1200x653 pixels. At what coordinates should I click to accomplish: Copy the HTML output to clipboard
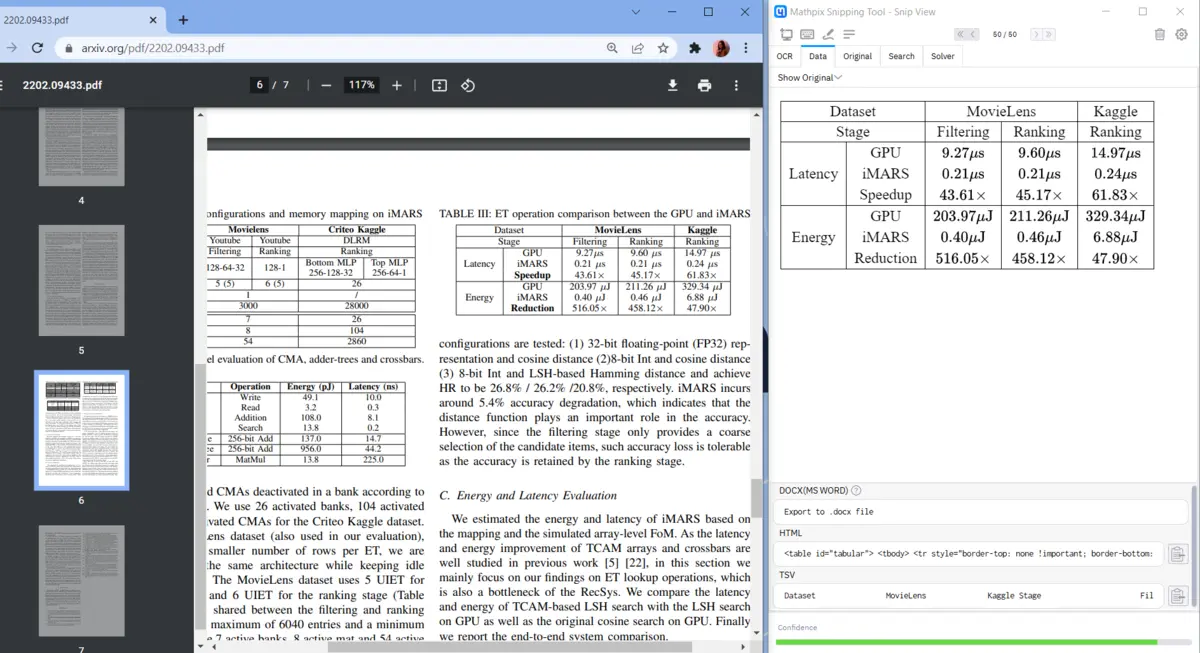[1177, 553]
